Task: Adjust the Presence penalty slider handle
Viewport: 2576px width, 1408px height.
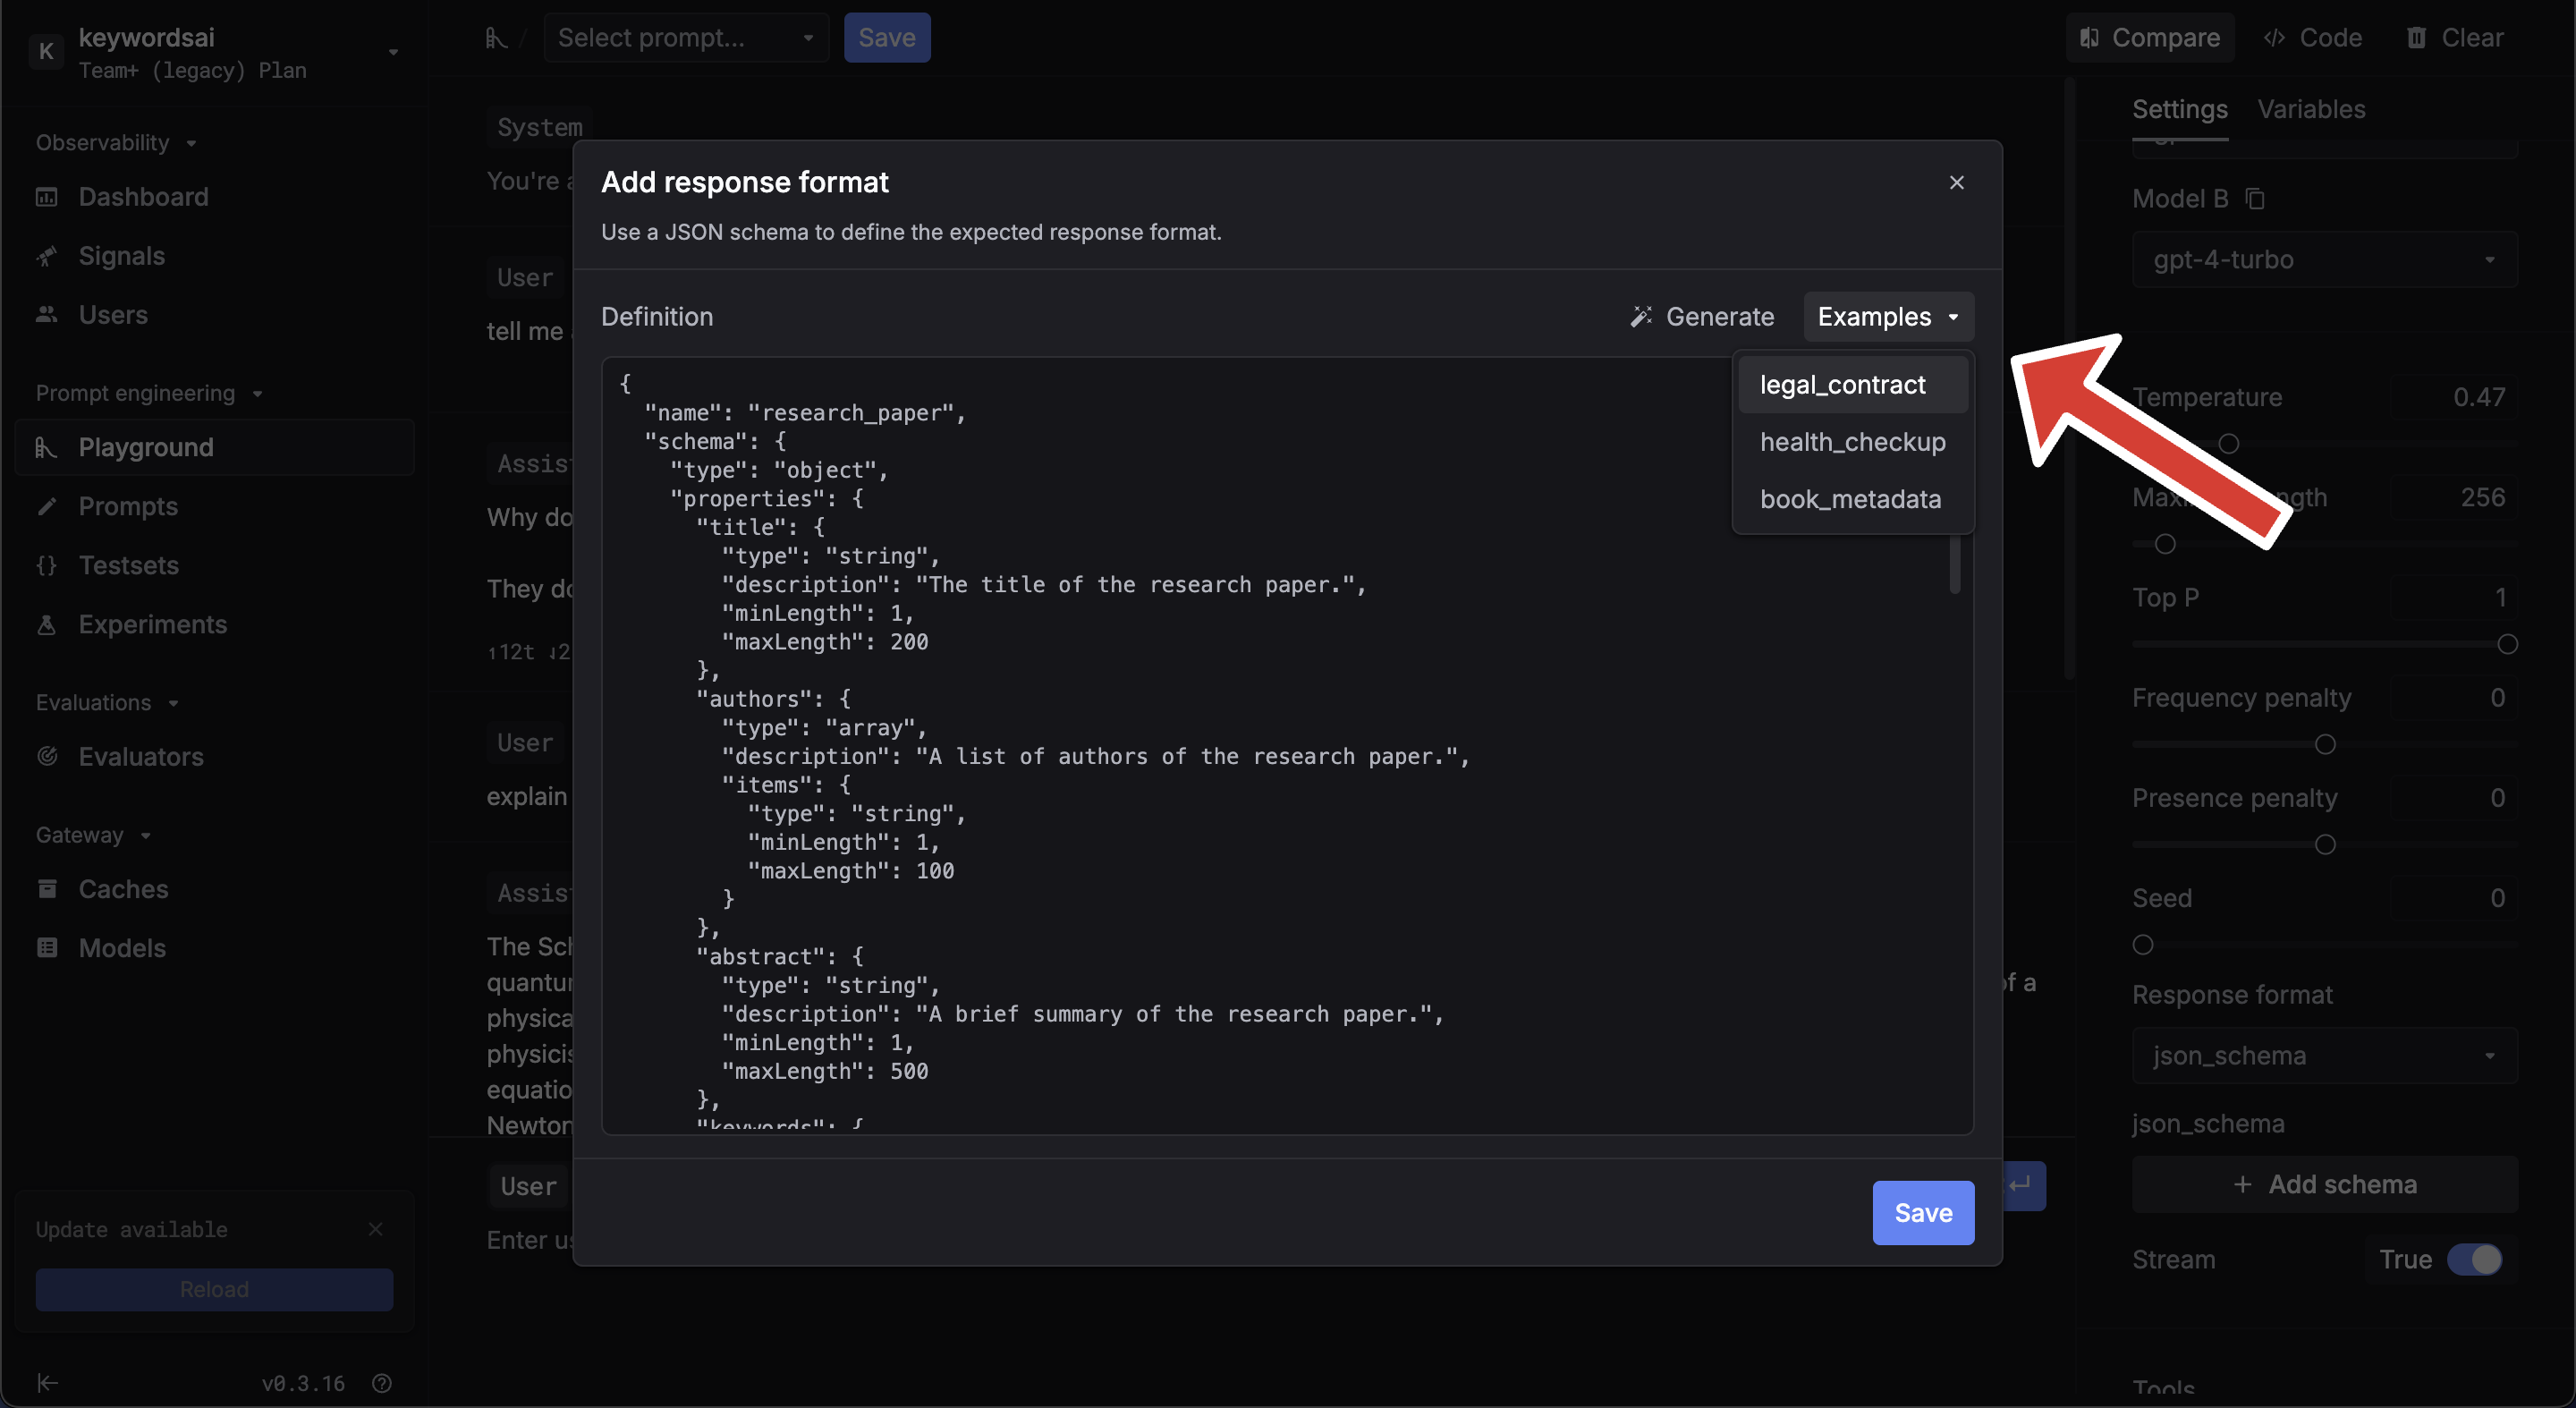Action: click(x=2325, y=845)
